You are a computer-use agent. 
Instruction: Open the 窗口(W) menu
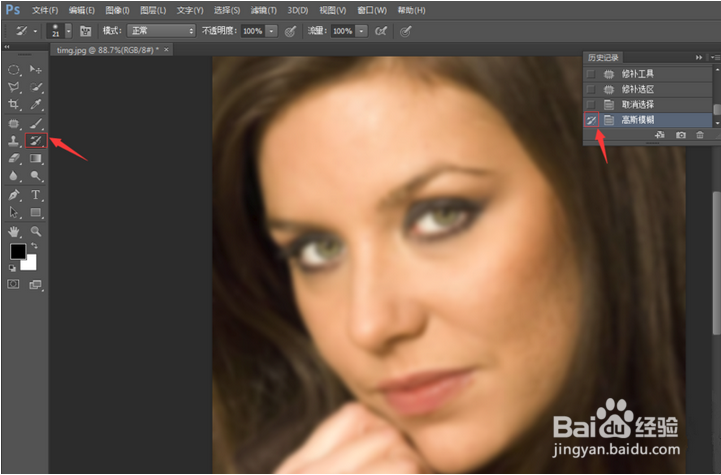click(372, 10)
